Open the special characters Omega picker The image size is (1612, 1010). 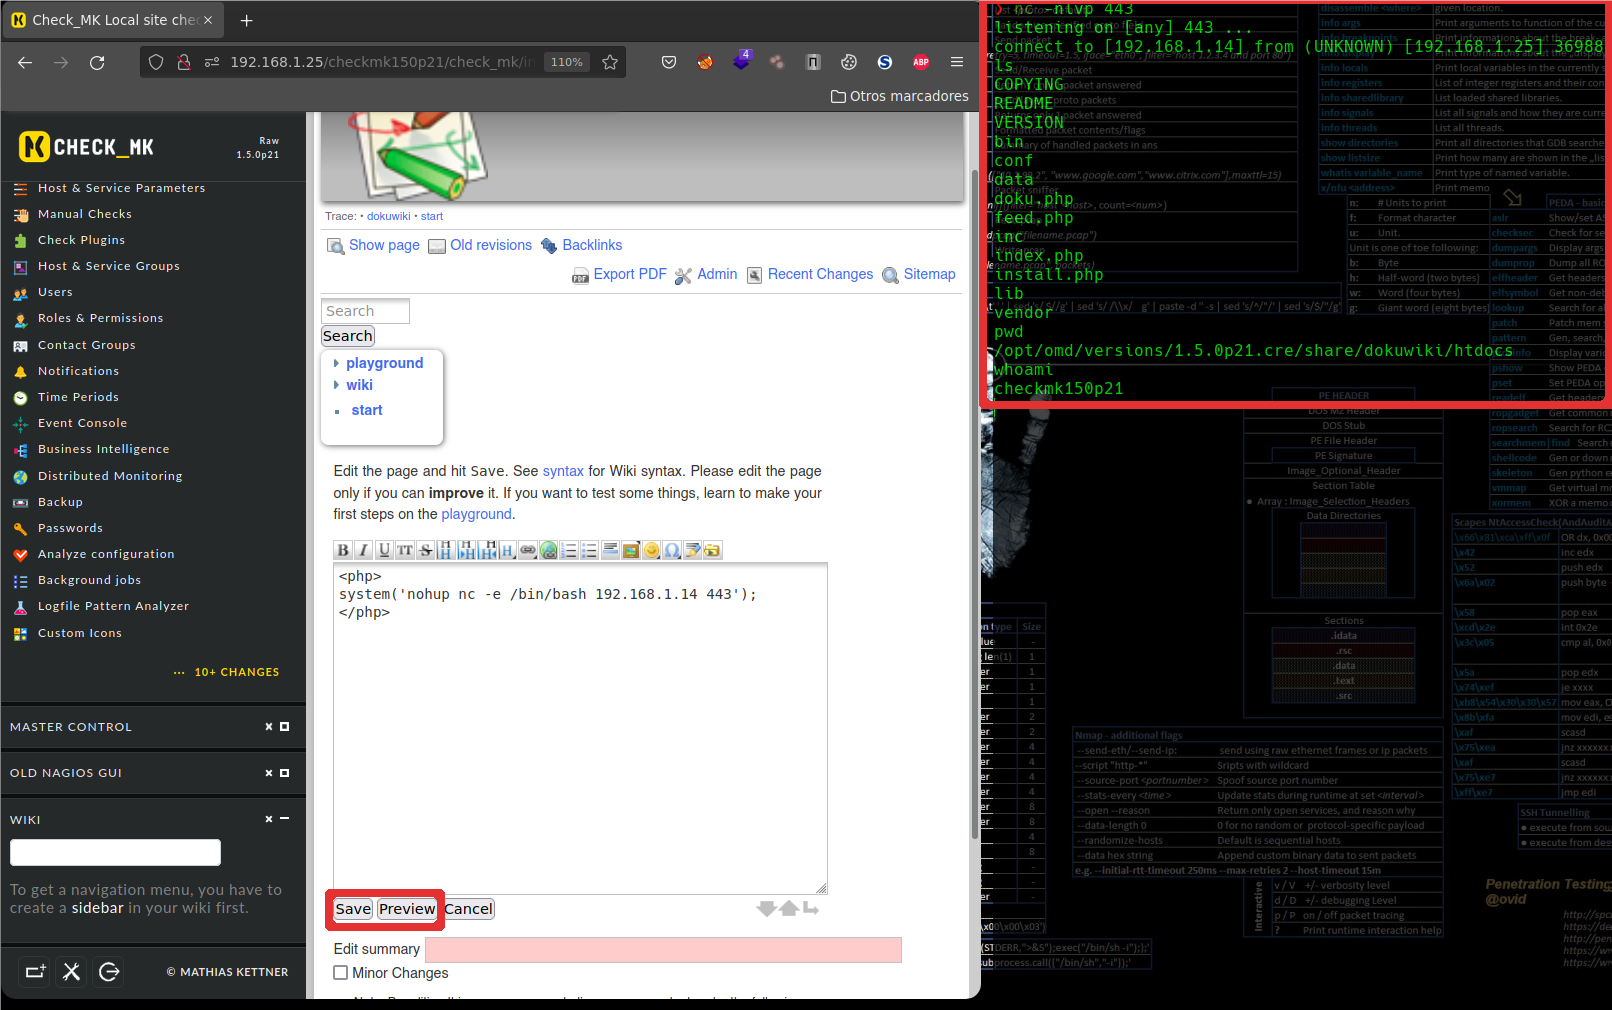pos(672,550)
